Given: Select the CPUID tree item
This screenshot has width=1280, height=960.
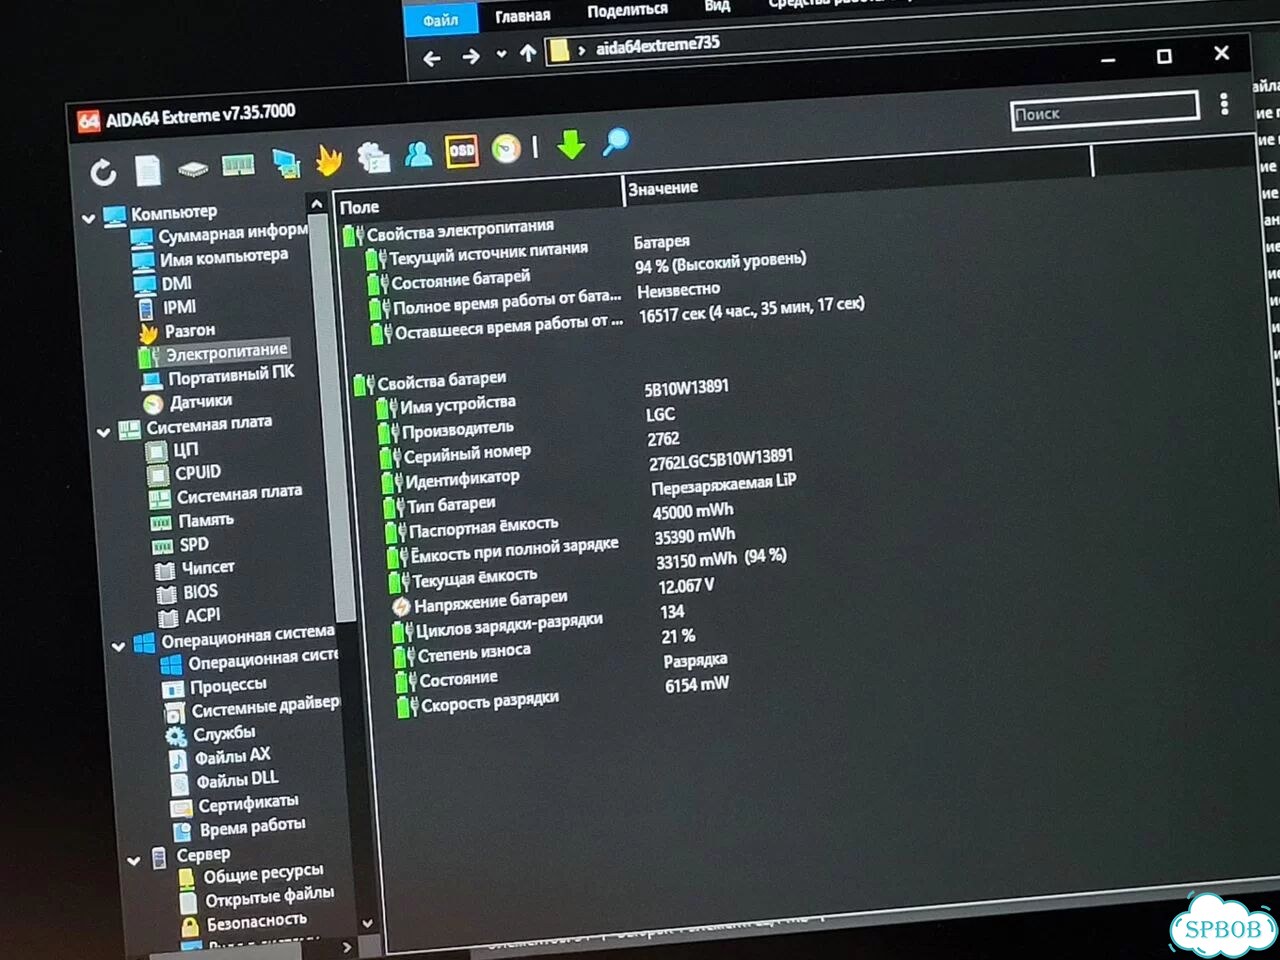Looking at the screenshot, I should pyautogui.click(x=185, y=473).
